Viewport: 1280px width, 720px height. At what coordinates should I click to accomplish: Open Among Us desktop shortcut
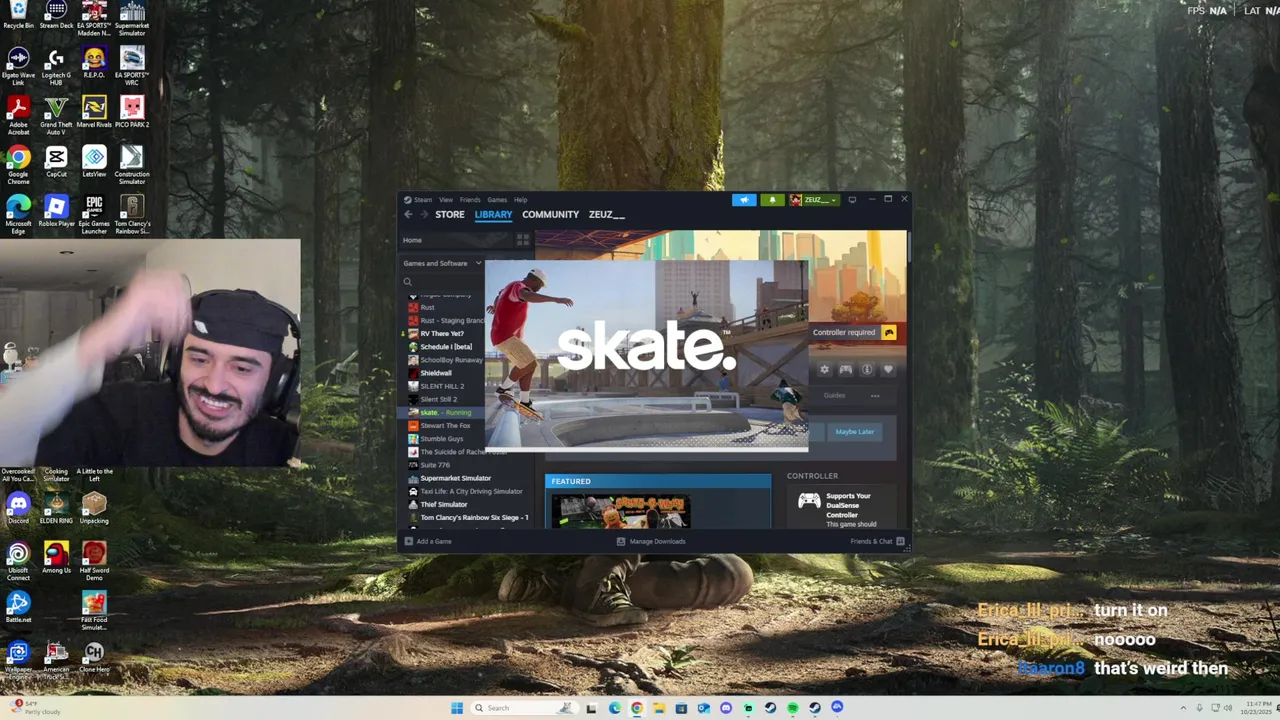(x=56, y=558)
